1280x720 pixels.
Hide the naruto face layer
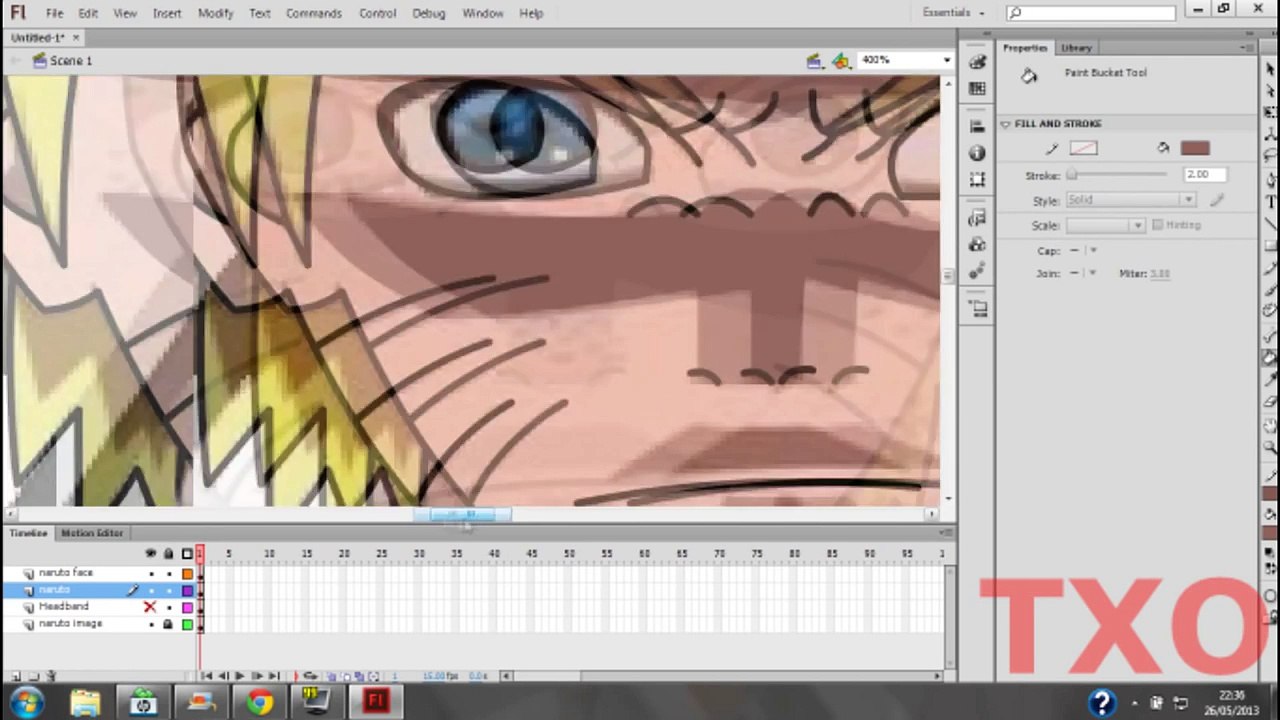coord(151,573)
